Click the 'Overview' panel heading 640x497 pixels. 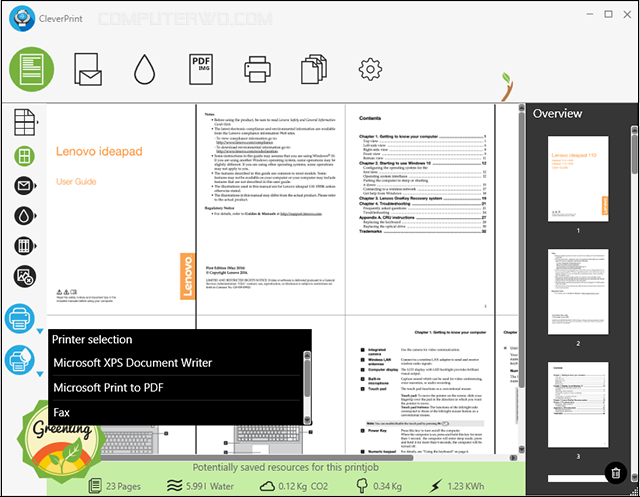coord(557,113)
